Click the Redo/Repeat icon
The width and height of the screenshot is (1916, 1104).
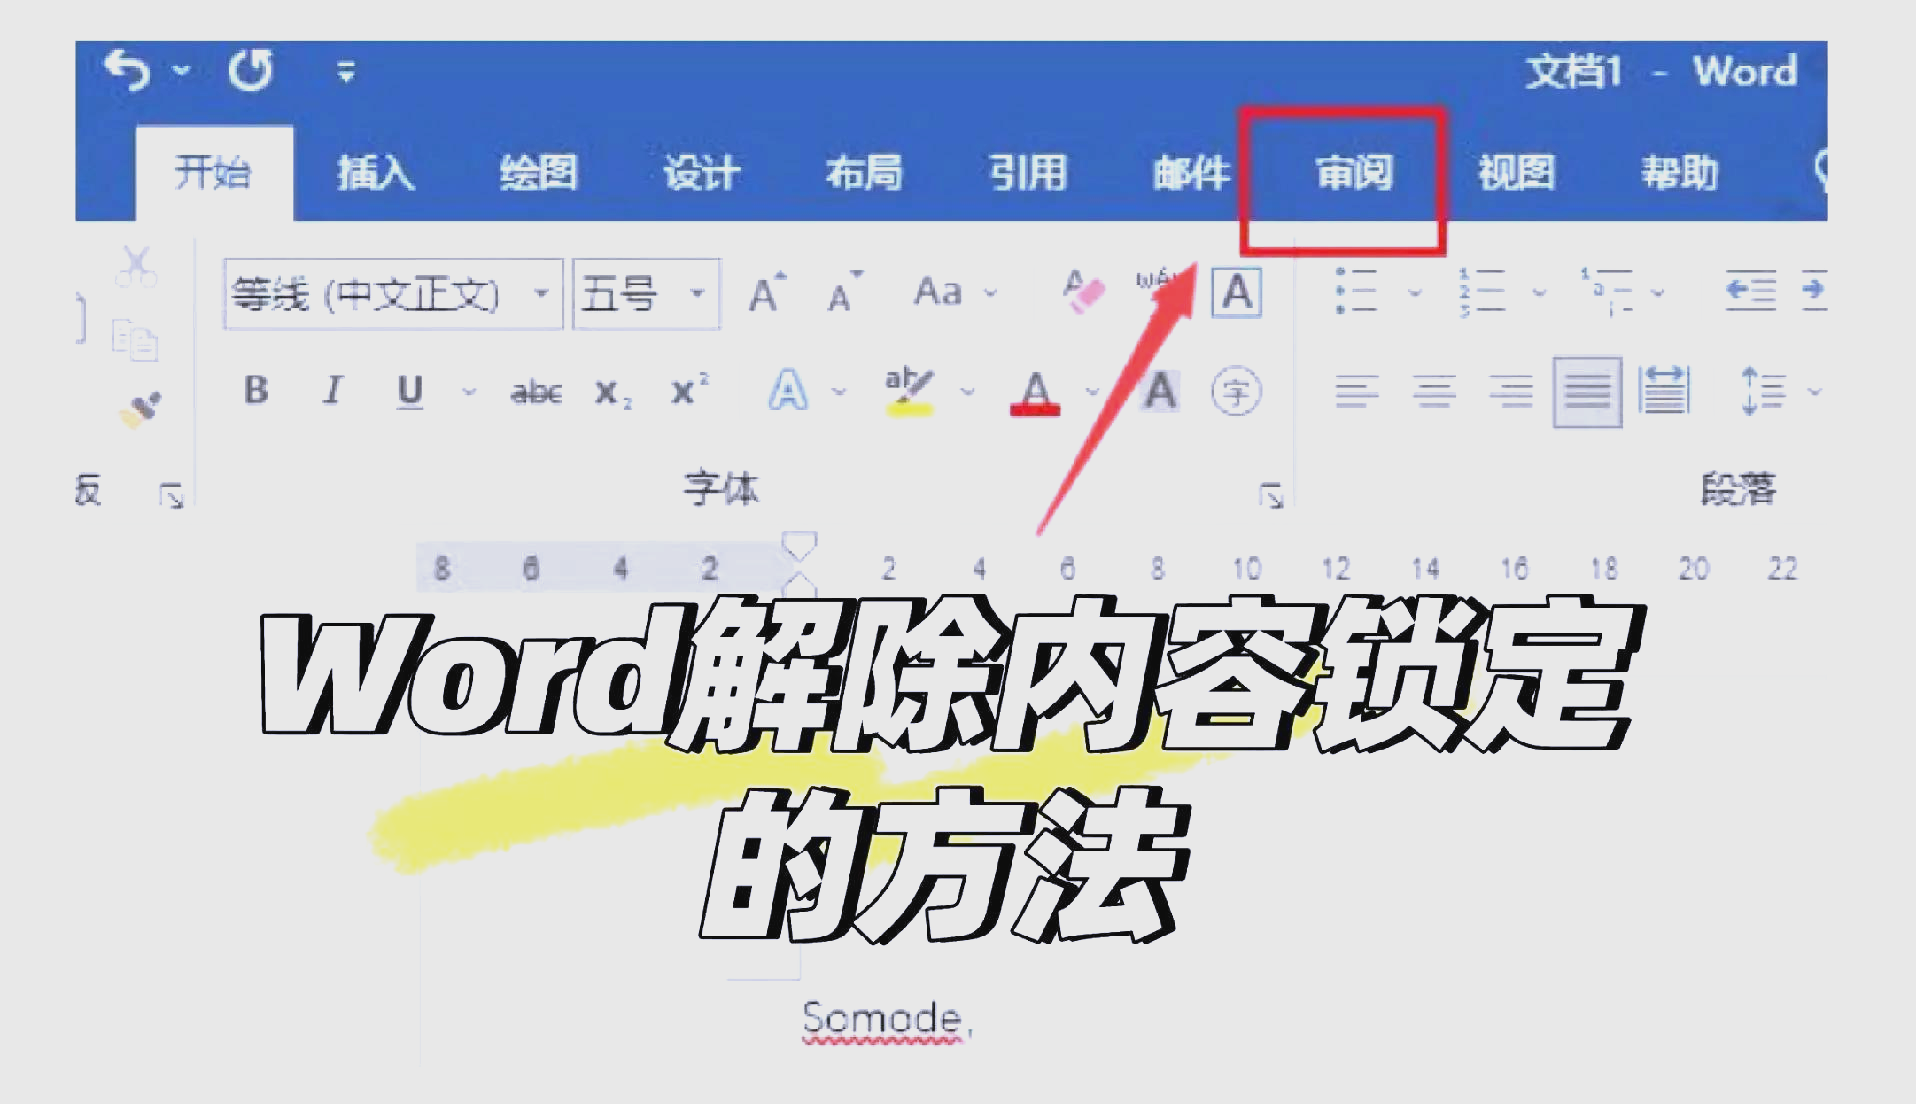(250, 70)
